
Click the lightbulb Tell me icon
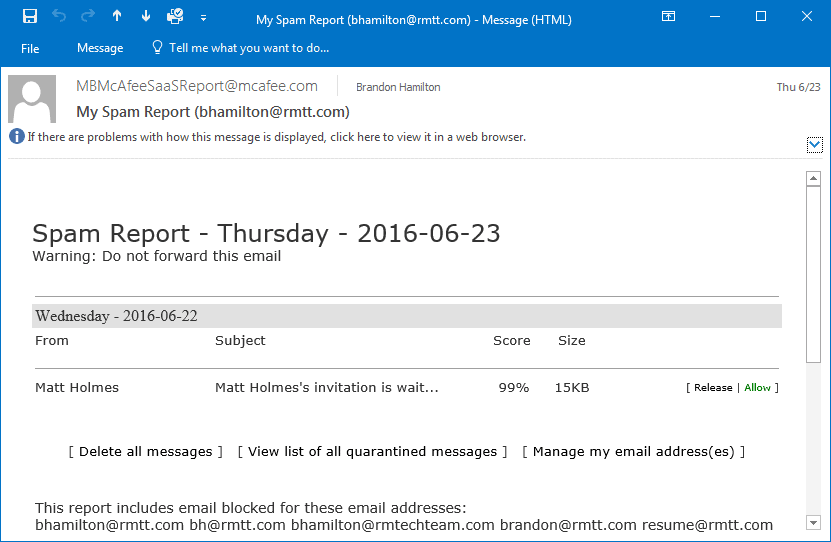point(157,48)
